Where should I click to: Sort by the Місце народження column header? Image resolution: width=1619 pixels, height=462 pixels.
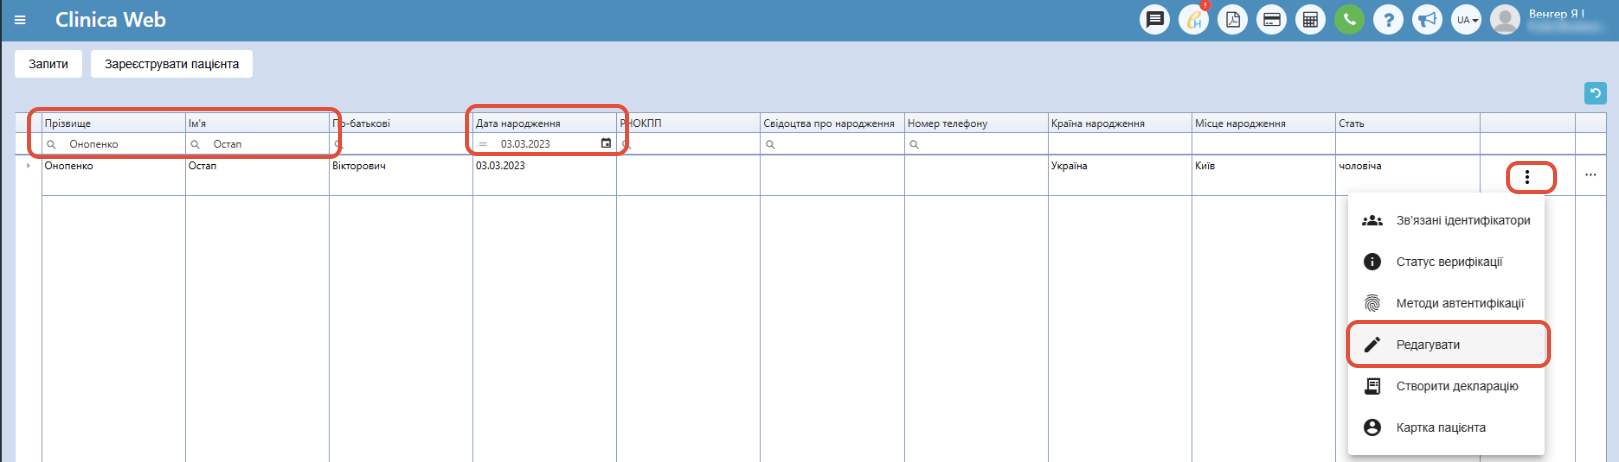click(1263, 123)
